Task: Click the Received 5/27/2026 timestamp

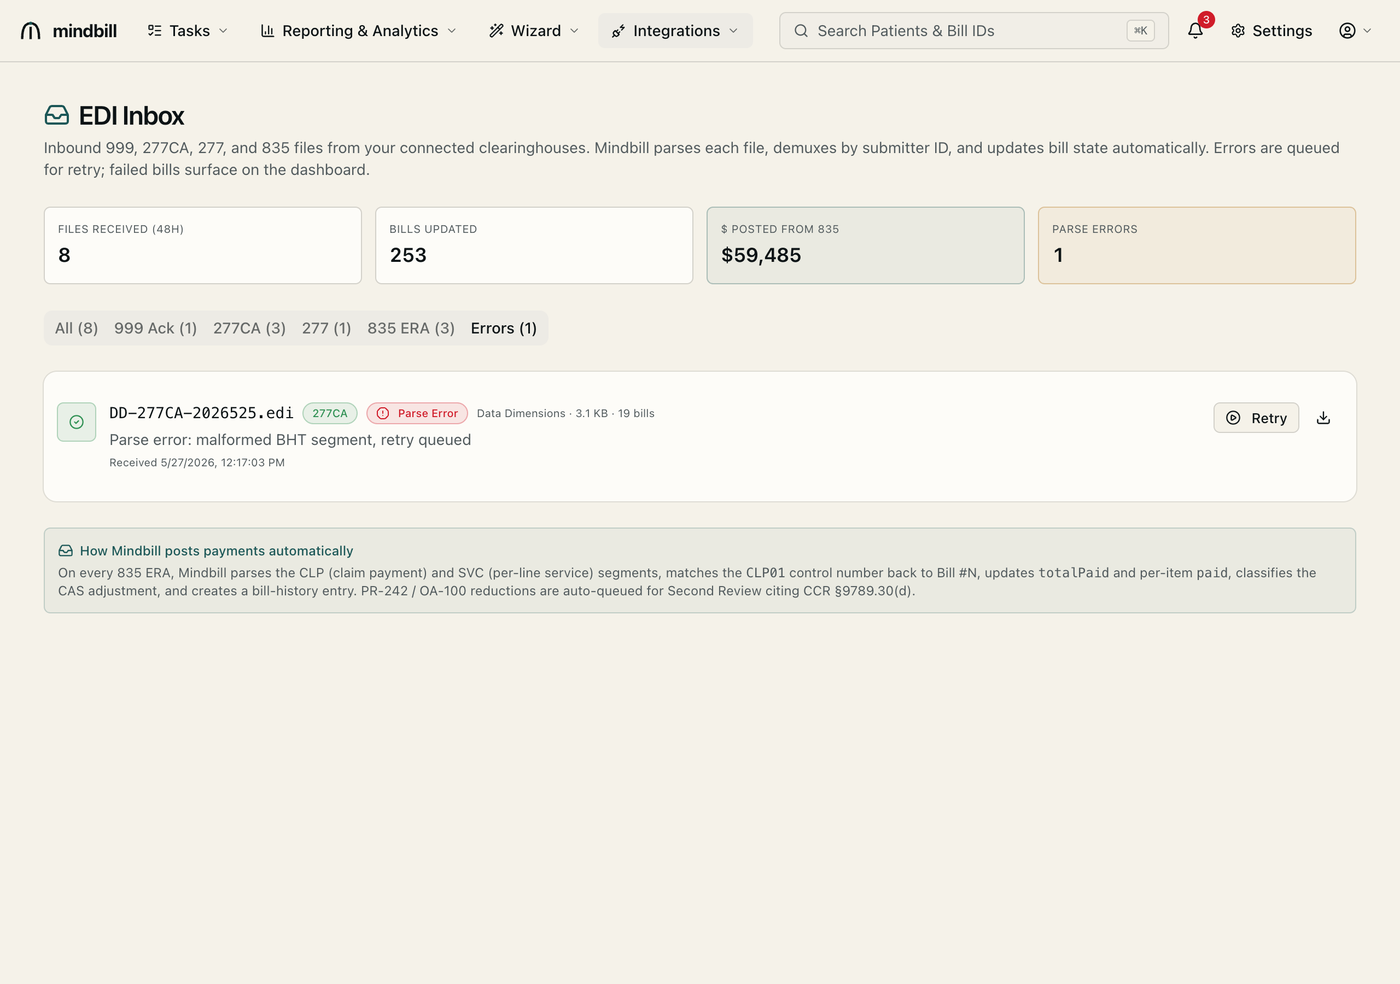Action: 197,463
